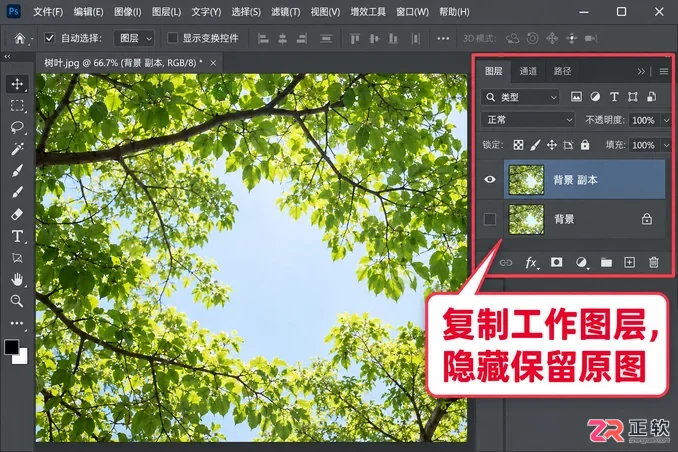This screenshot has height=452, width=678.
Task: Expand the toolbar double arrow
Action: click(7, 57)
